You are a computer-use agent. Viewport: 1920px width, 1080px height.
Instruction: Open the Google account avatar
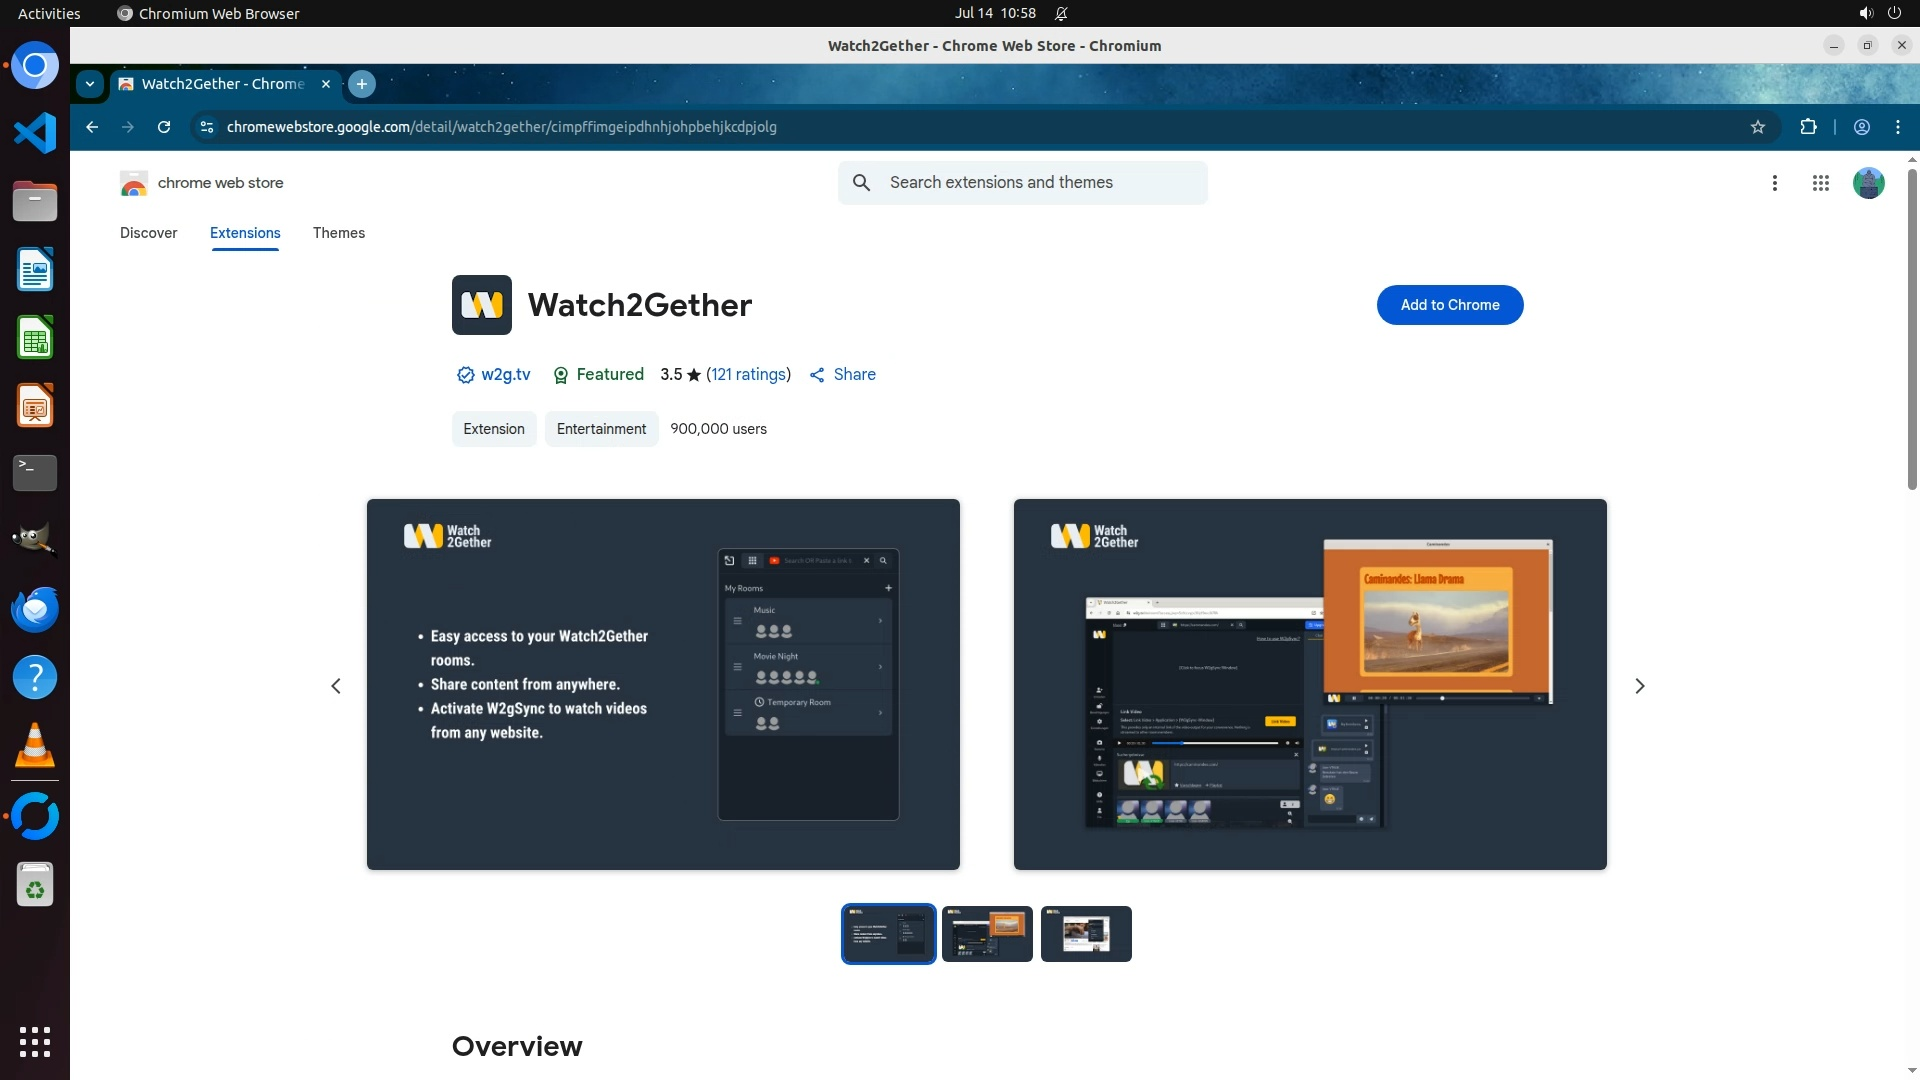click(1868, 183)
